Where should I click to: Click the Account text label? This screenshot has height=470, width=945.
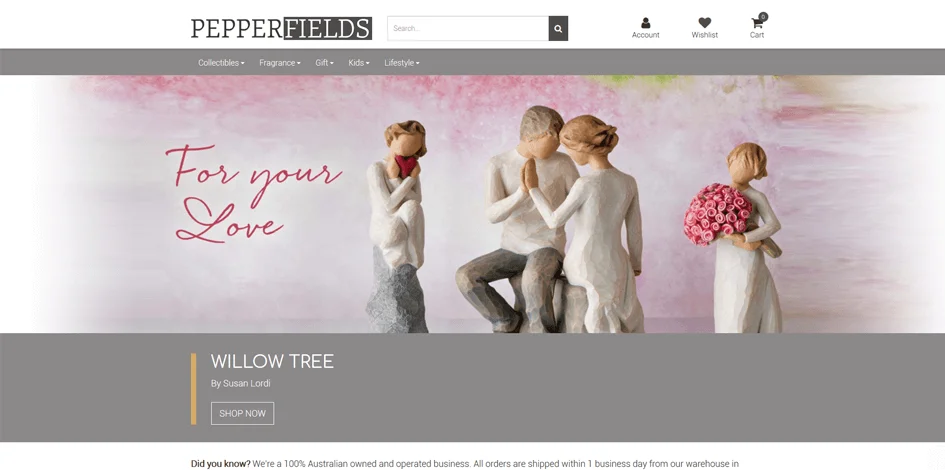(x=645, y=35)
